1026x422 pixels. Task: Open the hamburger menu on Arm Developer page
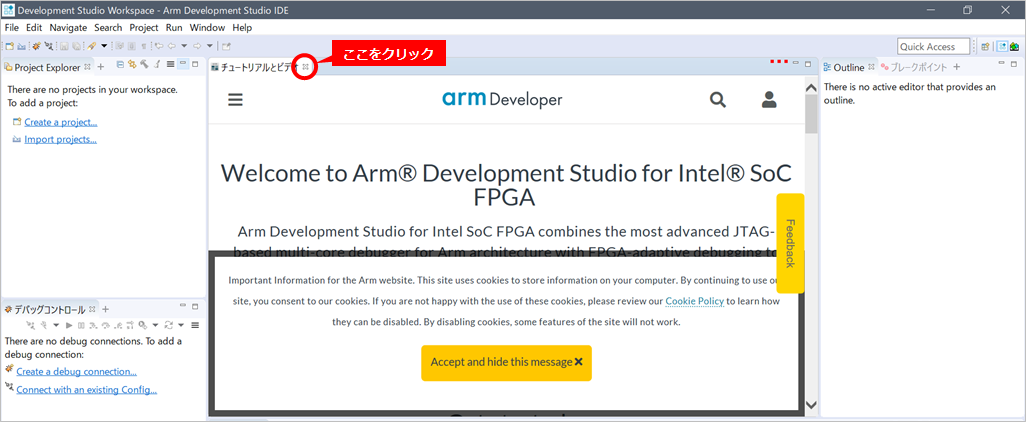pyautogui.click(x=235, y=99)
